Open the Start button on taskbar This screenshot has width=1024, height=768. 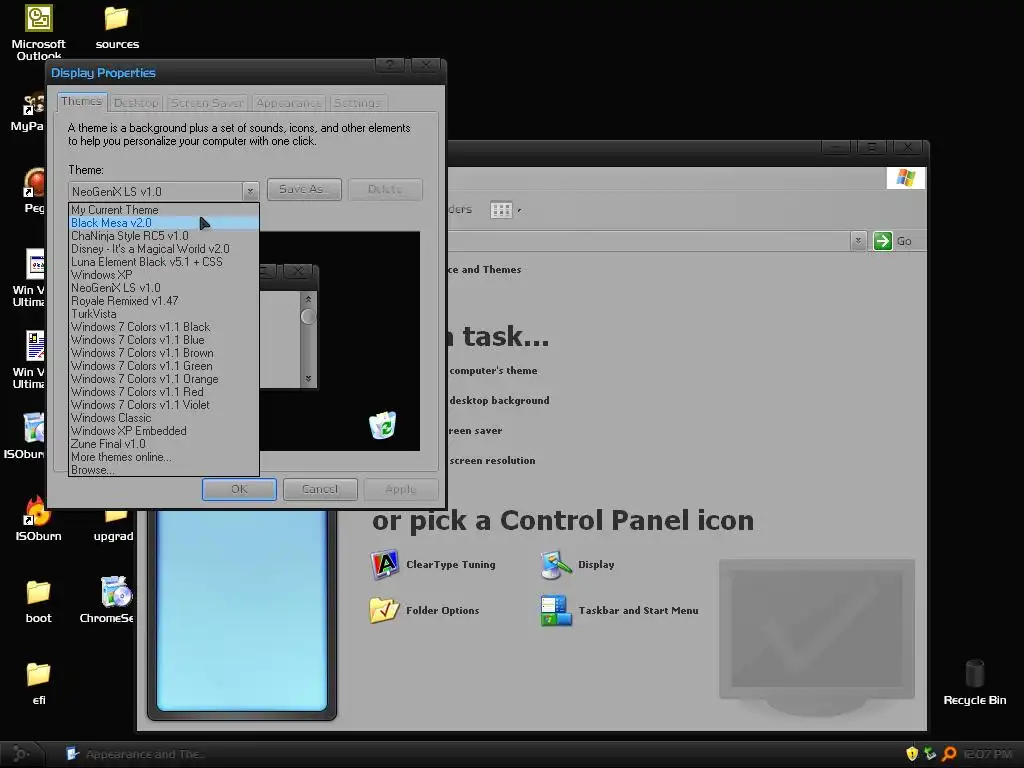(22, 754)
